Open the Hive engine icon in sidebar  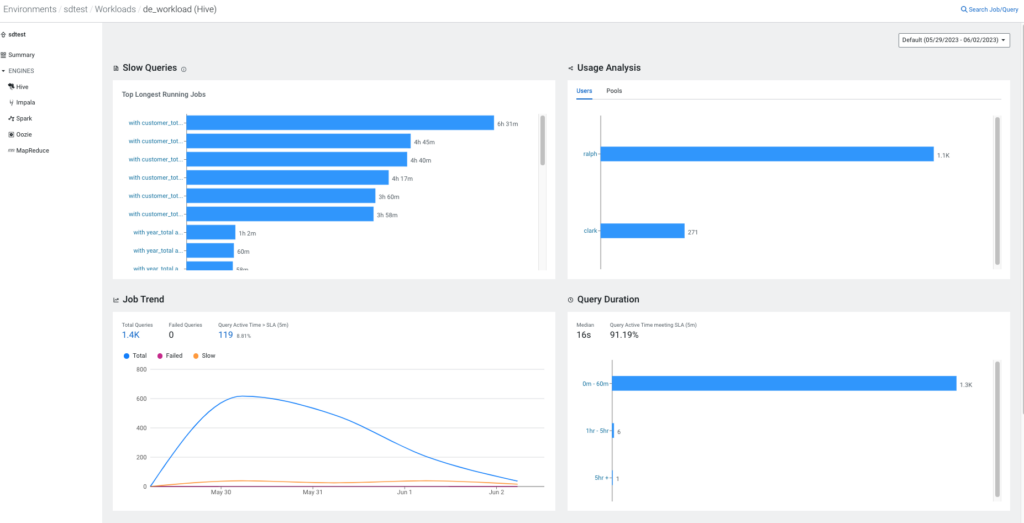coord(11,87)
